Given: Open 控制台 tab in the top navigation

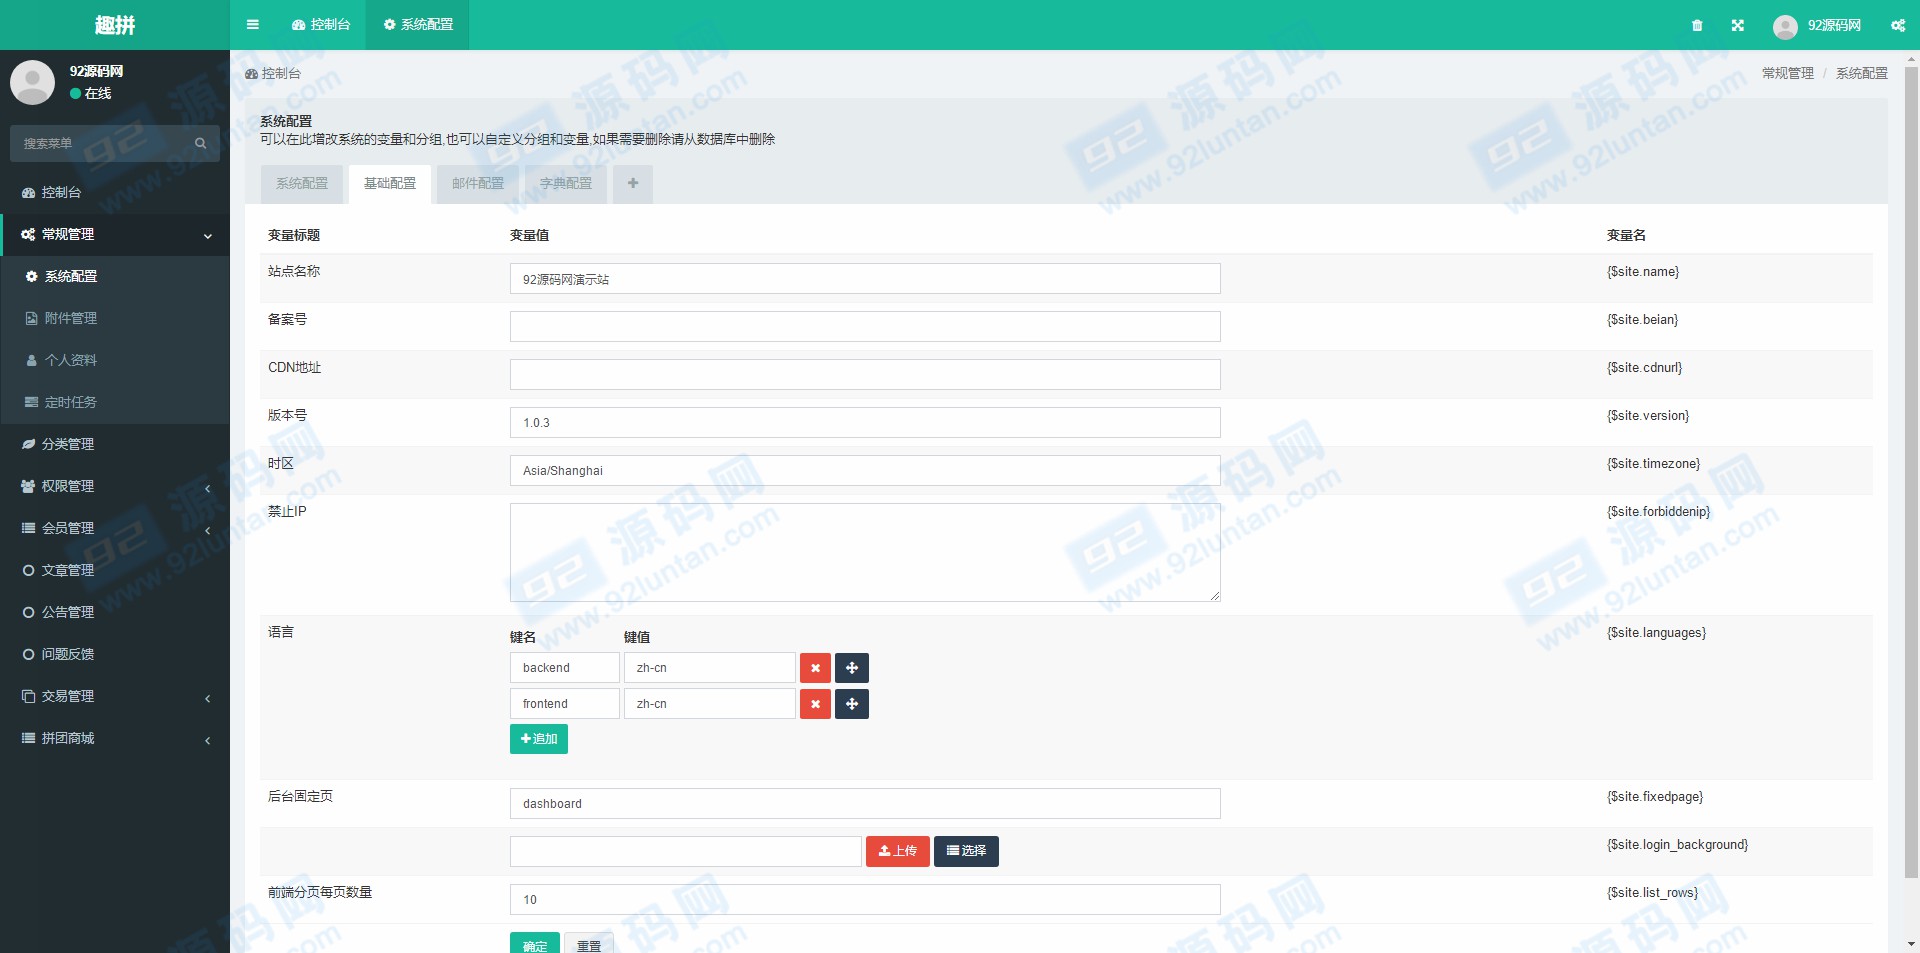Looking at the screenshot, I should click(321, 25).
